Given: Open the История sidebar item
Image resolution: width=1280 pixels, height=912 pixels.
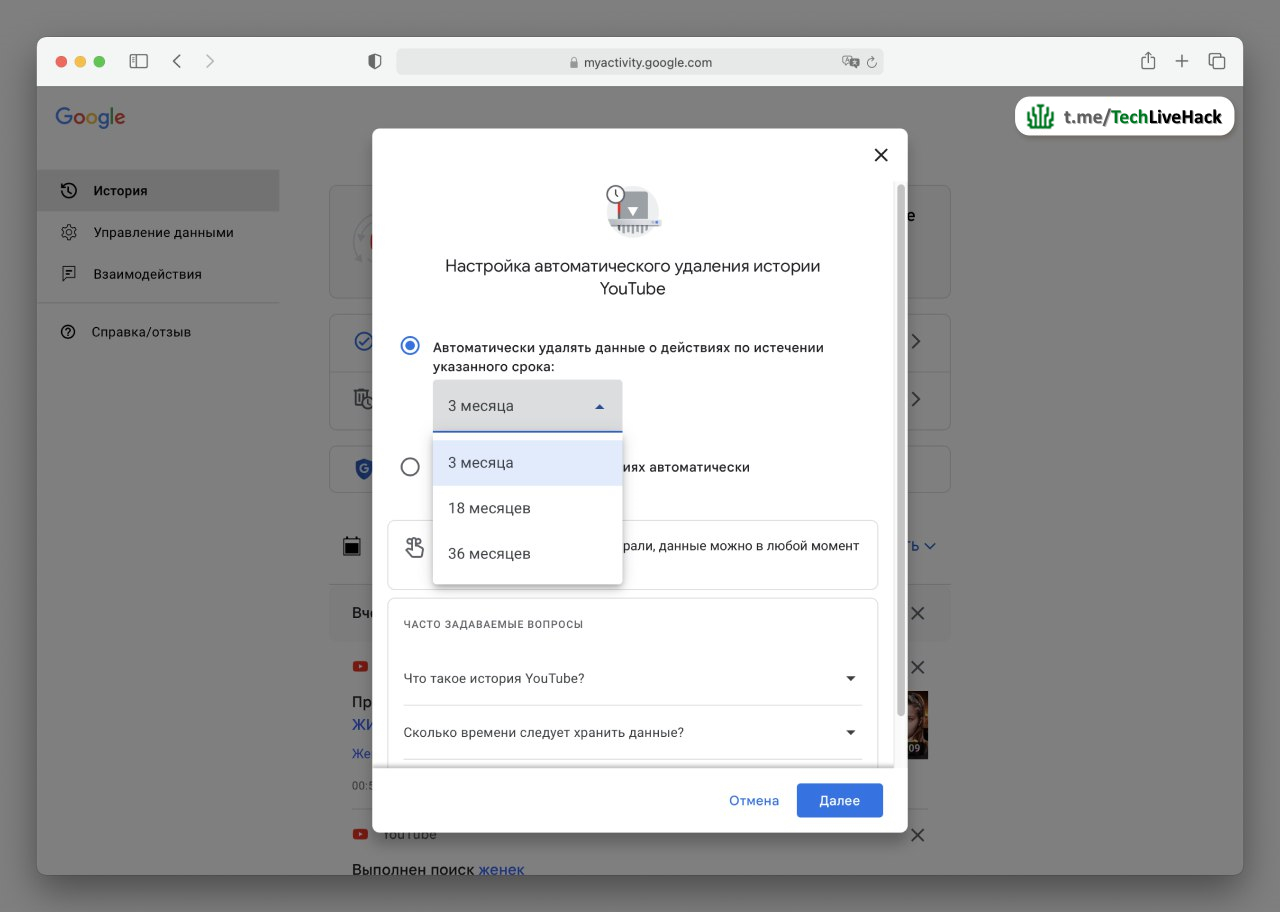Looking at the screenshot, I should [158, 190].
